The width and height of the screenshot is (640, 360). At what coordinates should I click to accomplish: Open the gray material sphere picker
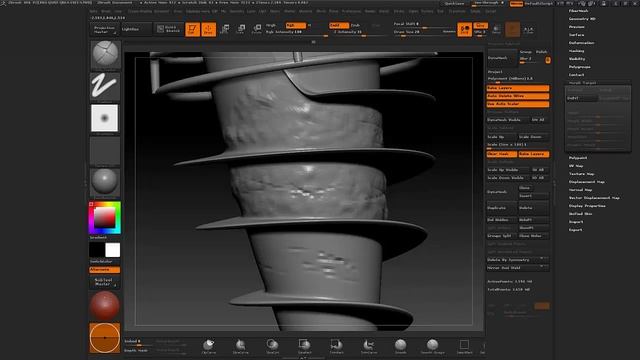tap(105, 182)
